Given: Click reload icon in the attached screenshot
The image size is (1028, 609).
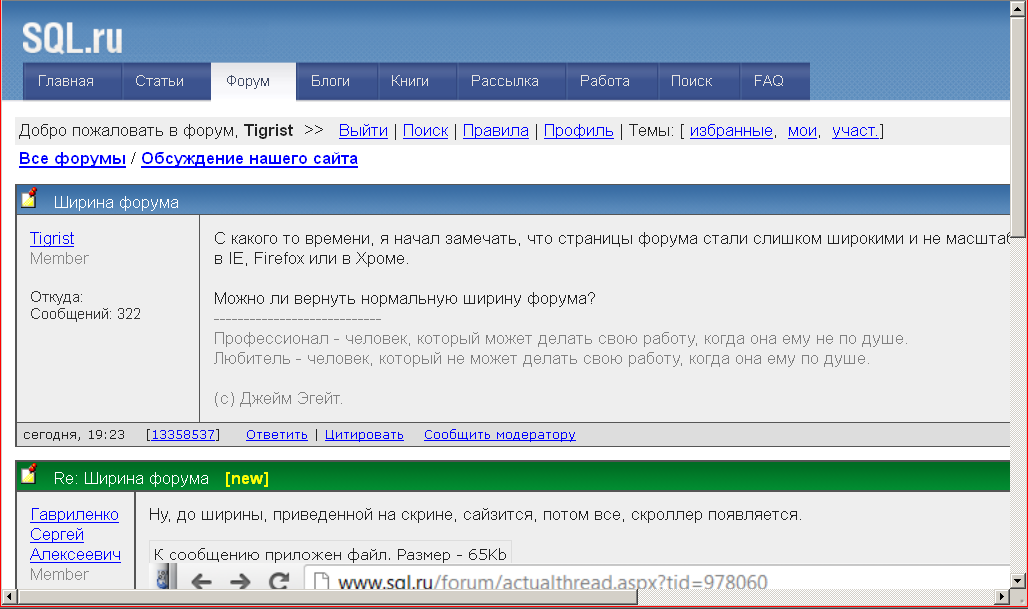Looking at the screenshot, I should point(279,581).
